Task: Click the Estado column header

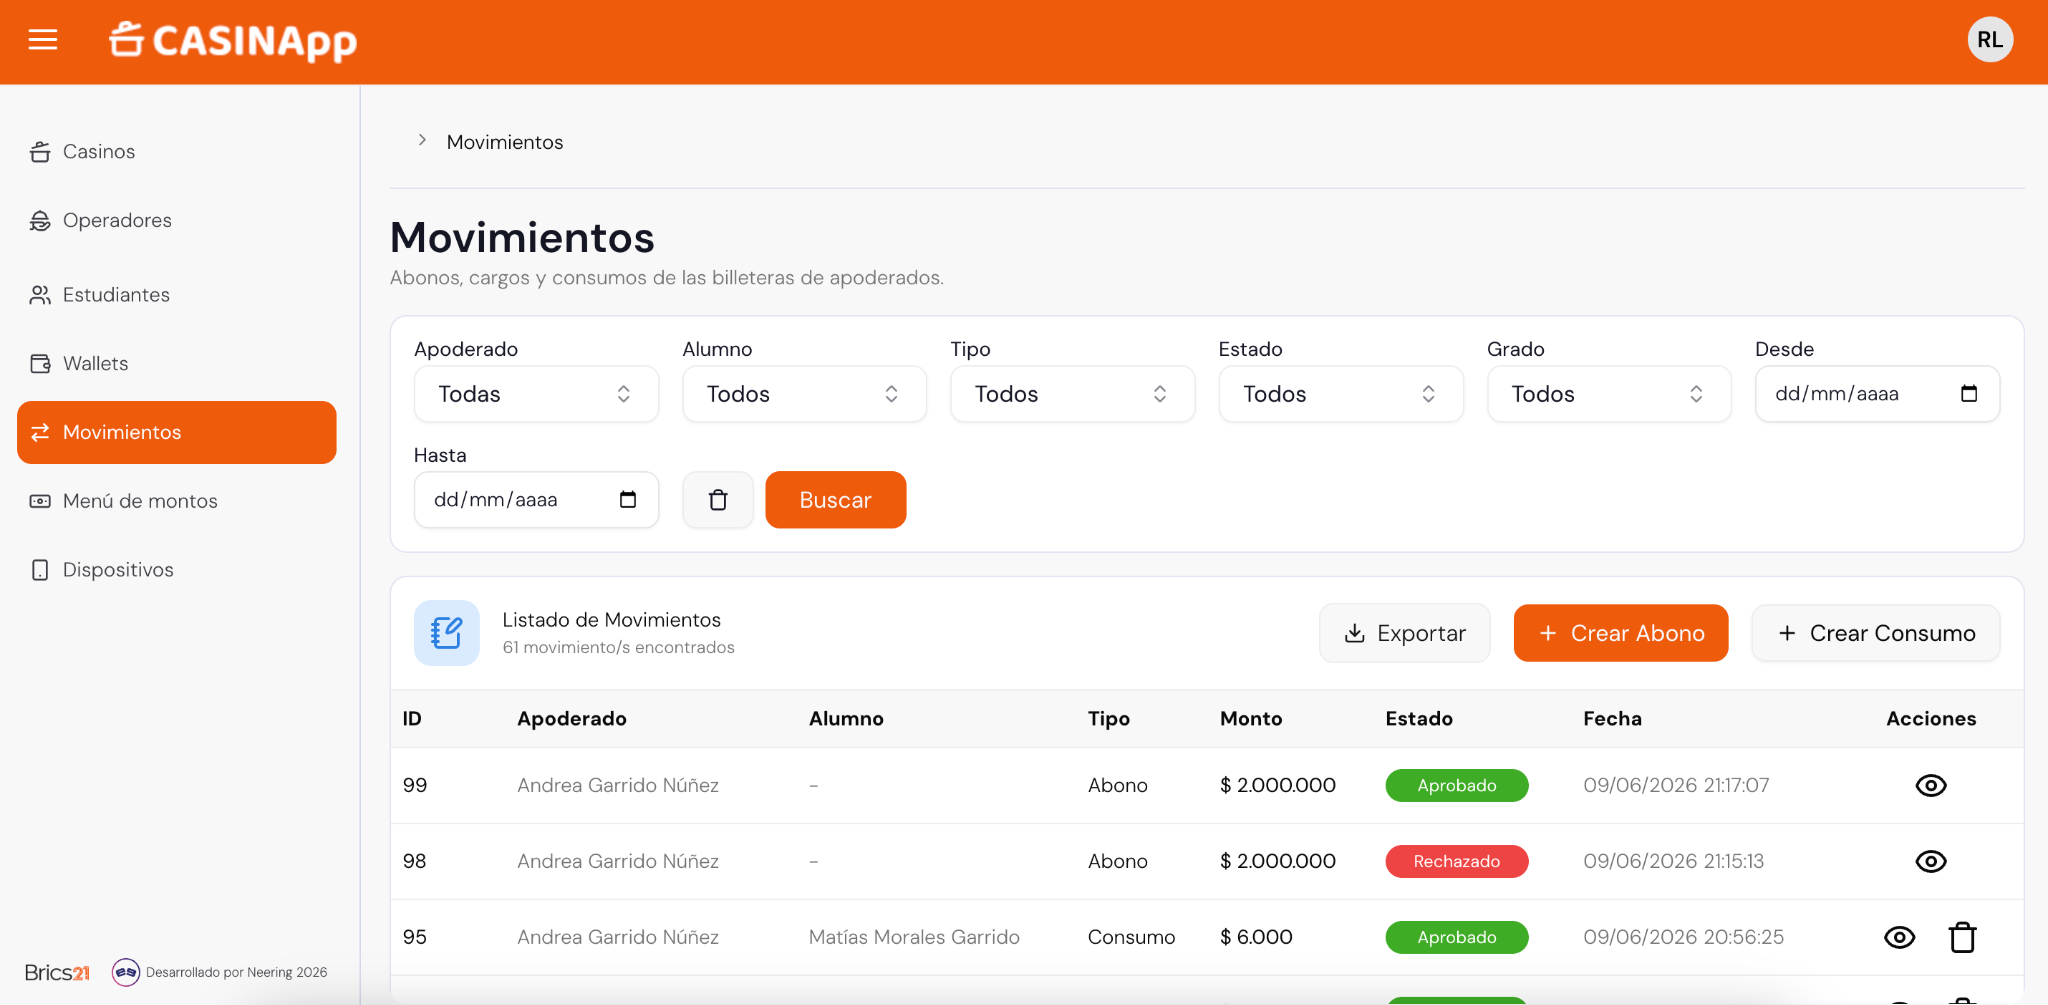Action: (1419, 719)
